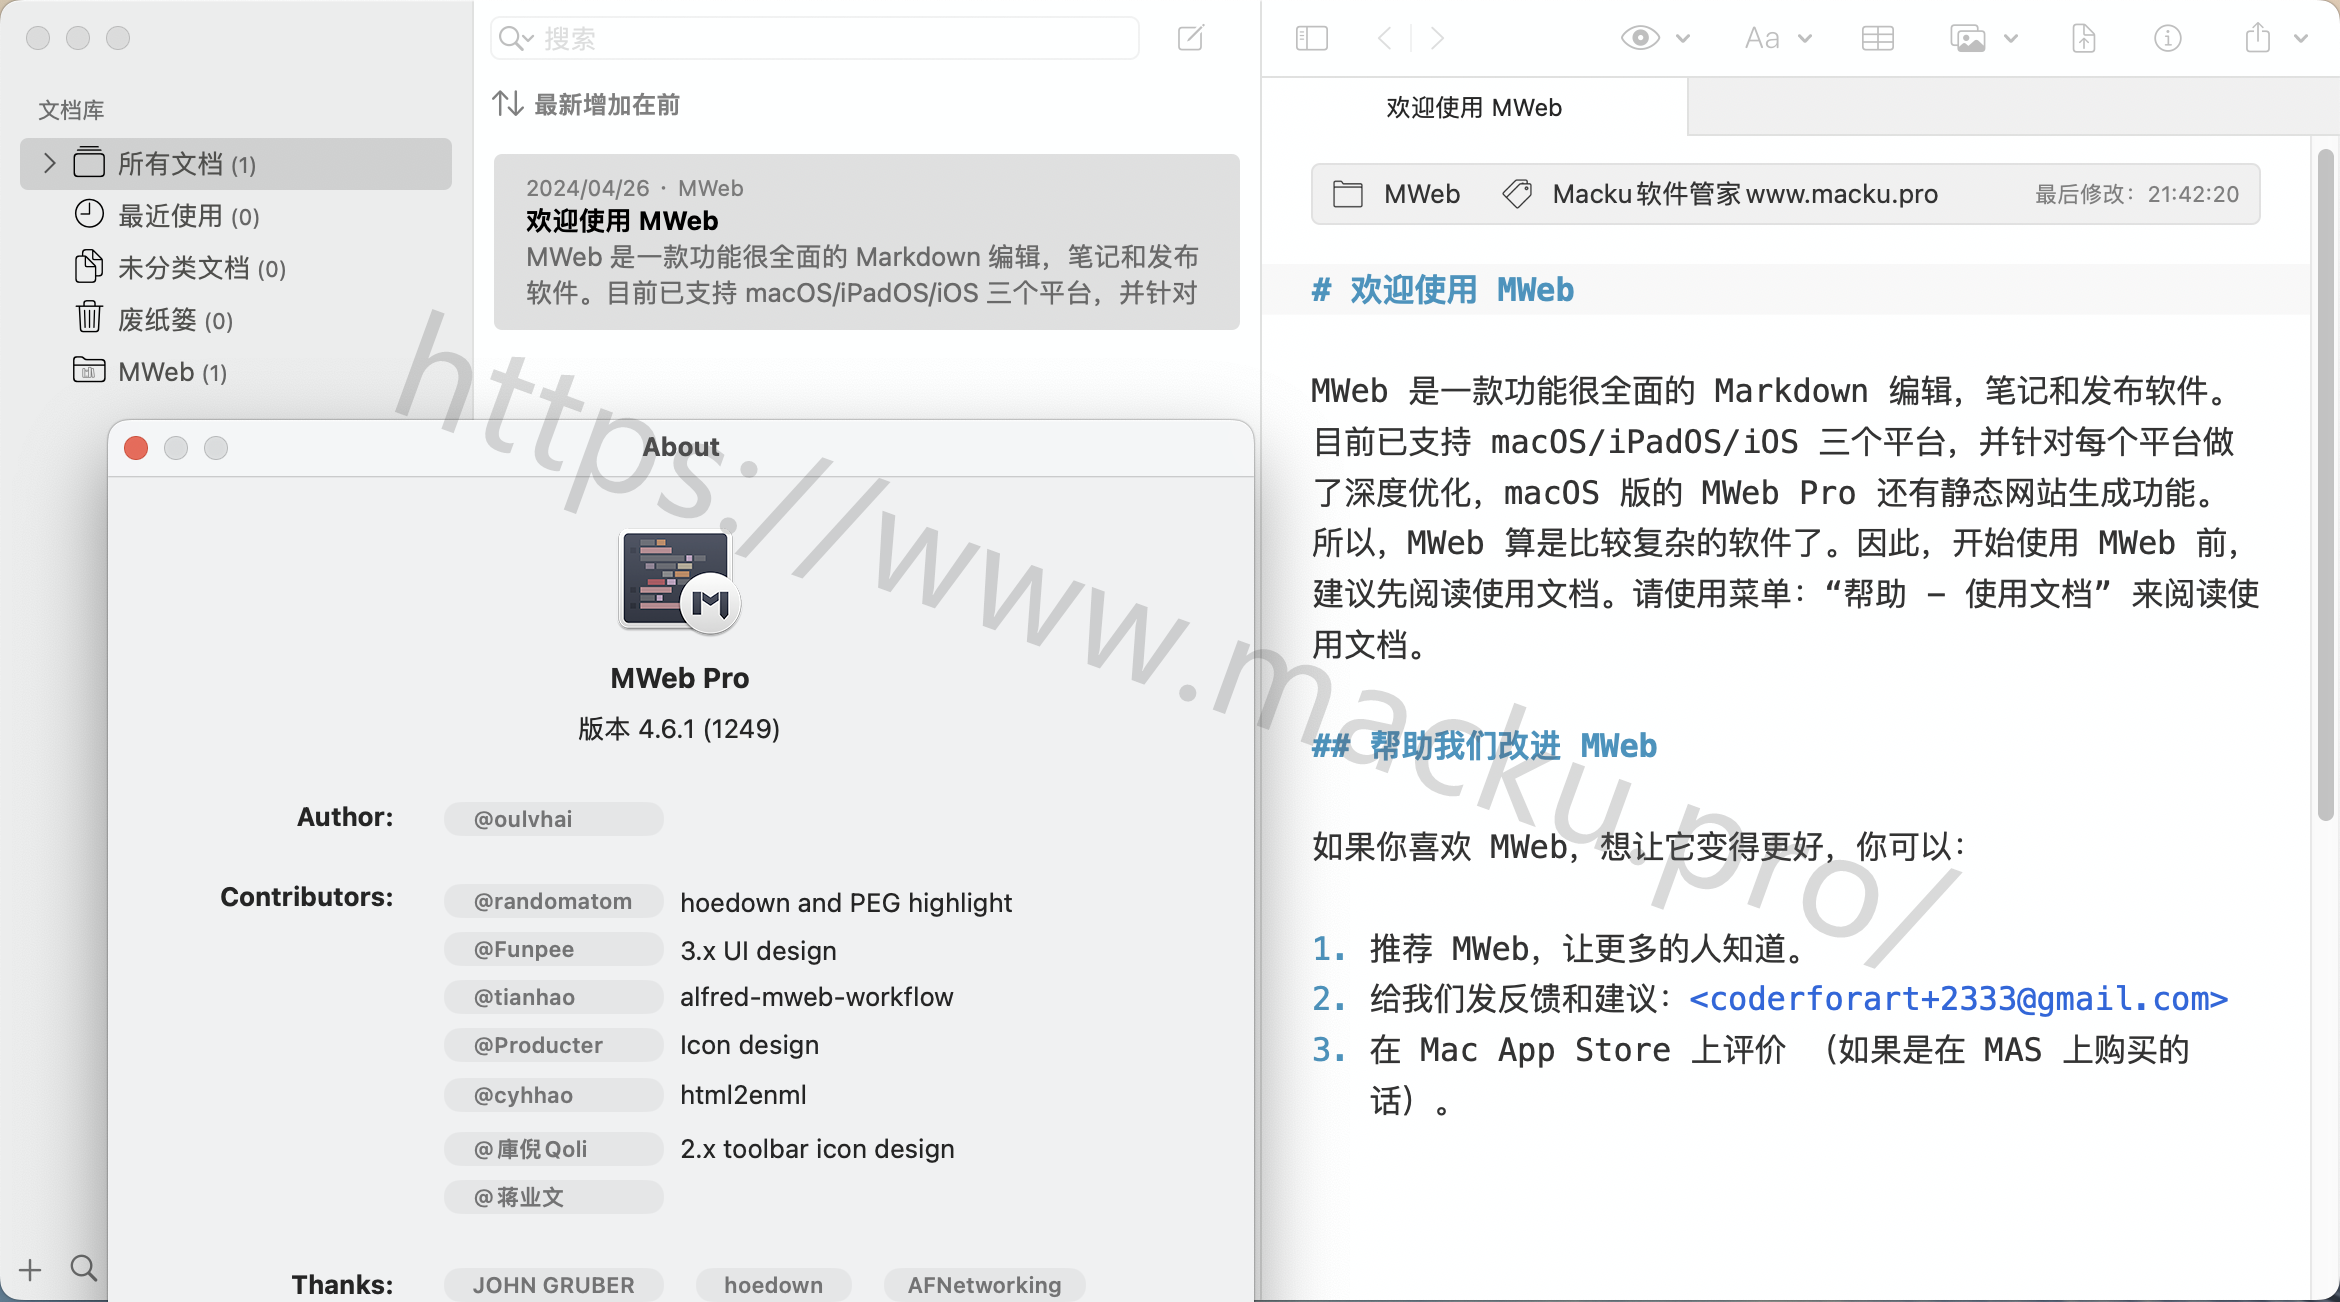Viewport: 2340px width, 1302px height.
Task: Click the sort order arrows icon
Action: point(507,103)
